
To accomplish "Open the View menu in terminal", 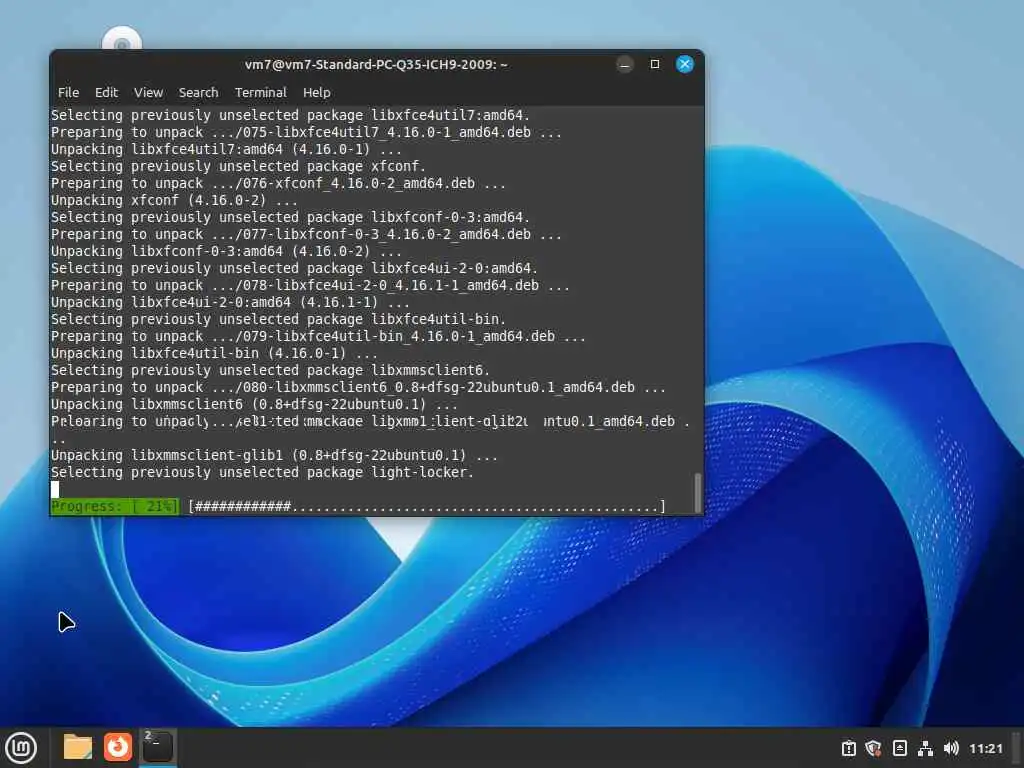I will point(148,93).
